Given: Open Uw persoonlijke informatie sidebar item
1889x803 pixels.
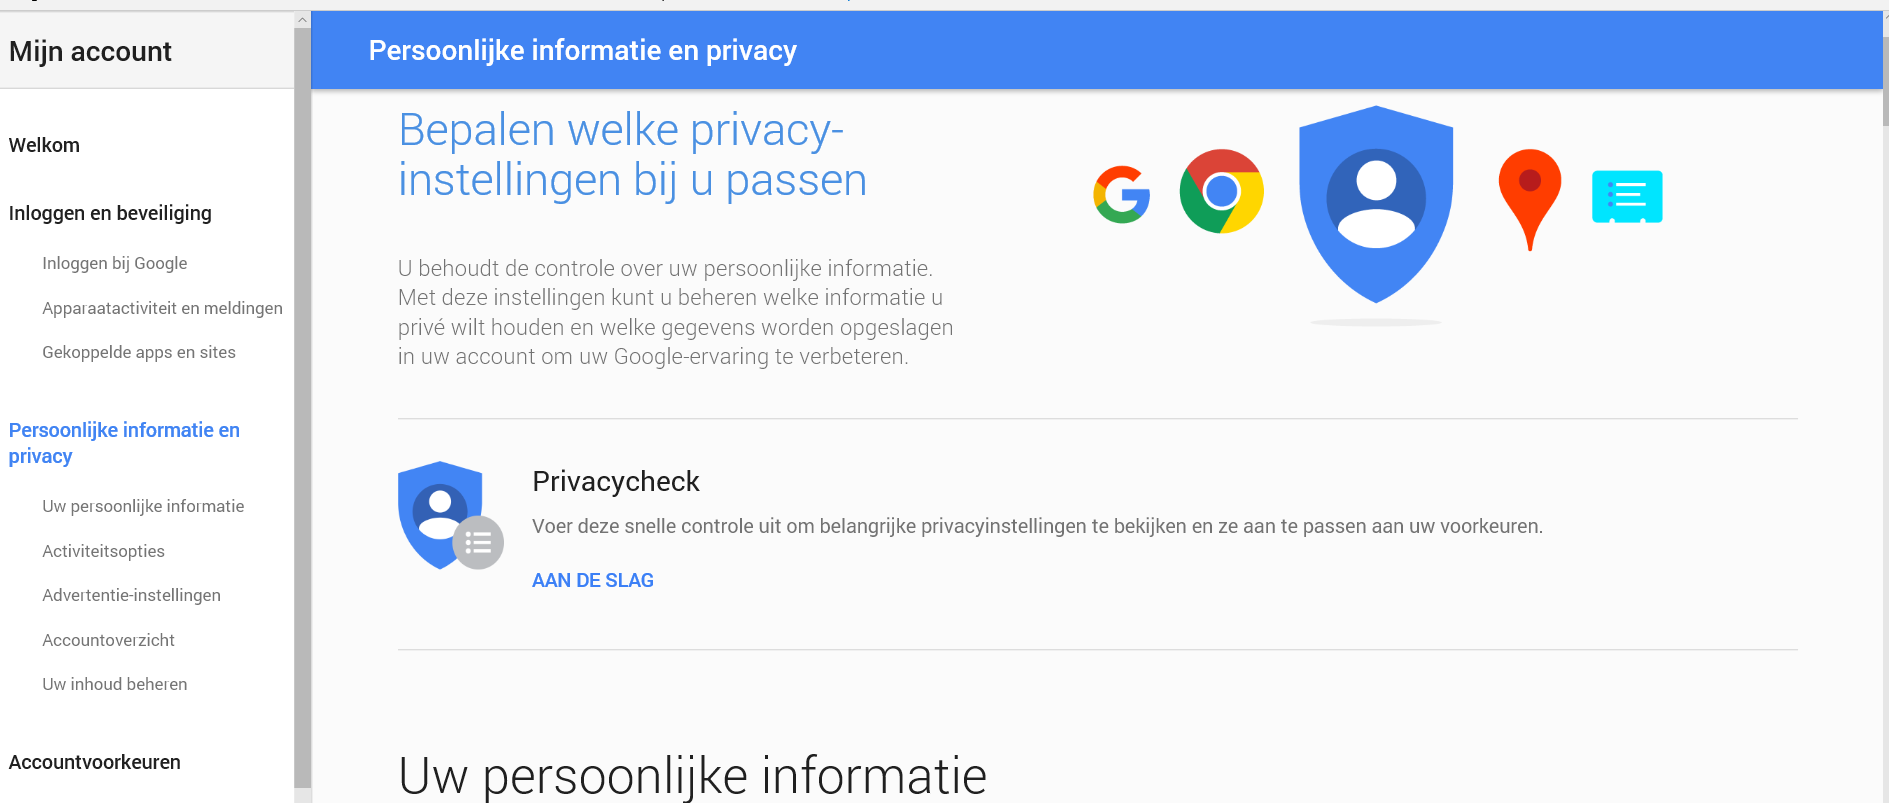Looking at the screenshot, I should click(143, 506).
